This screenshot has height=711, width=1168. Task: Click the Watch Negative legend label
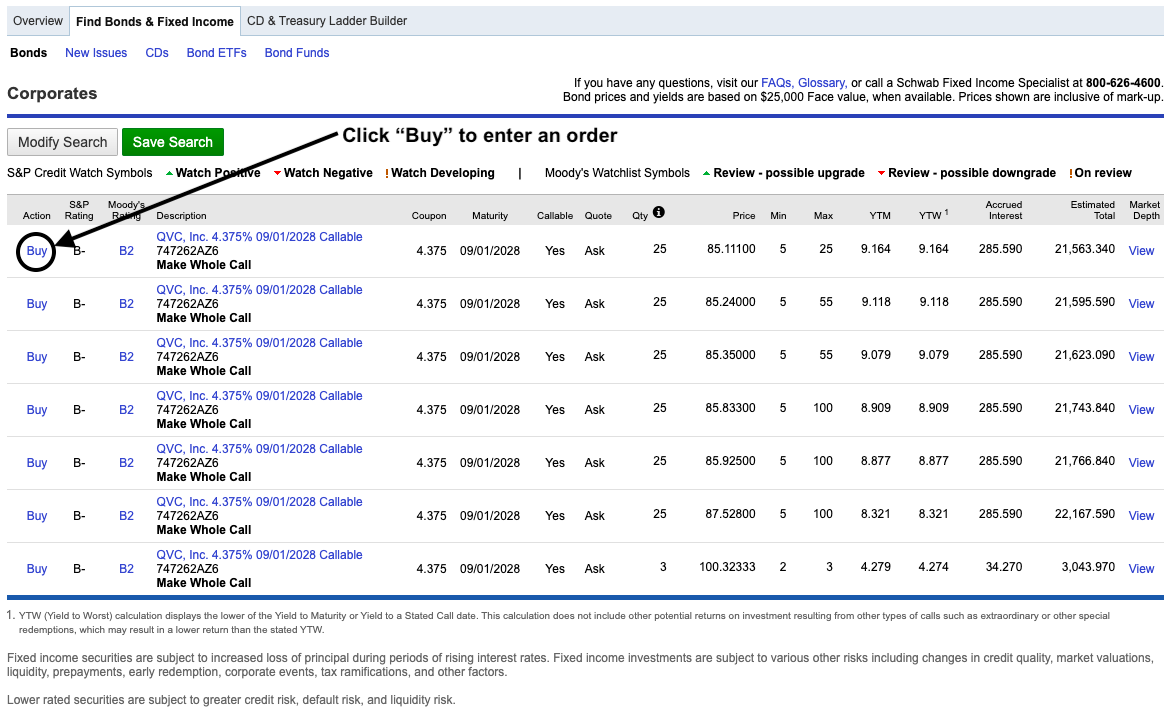point(328,173)
